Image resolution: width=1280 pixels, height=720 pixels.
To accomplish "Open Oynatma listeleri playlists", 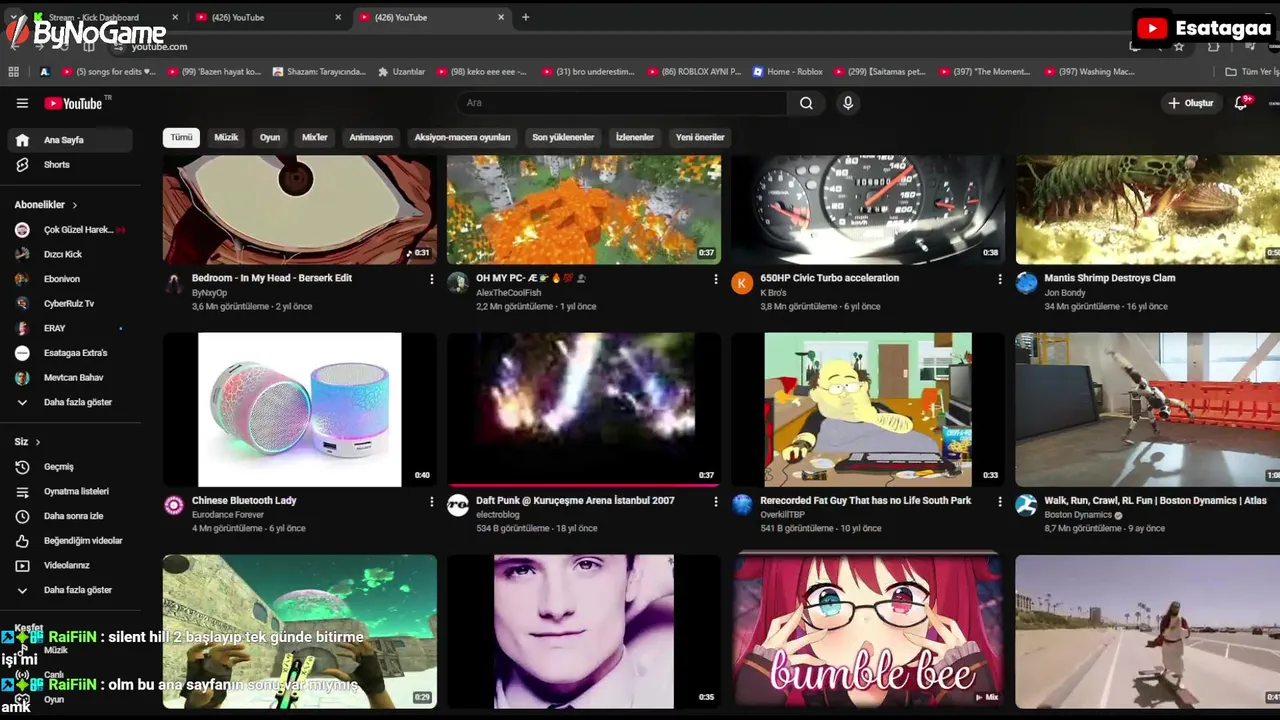I will click(x=70, y=491).
